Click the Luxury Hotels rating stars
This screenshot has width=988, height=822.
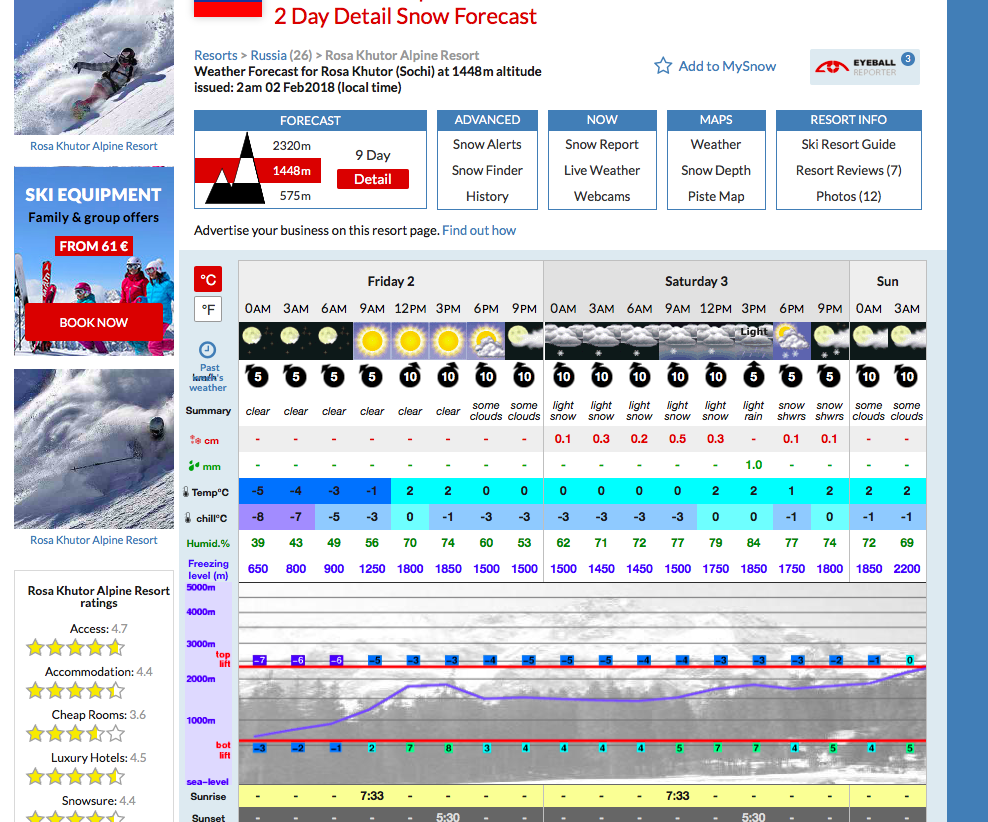[76, 776]
